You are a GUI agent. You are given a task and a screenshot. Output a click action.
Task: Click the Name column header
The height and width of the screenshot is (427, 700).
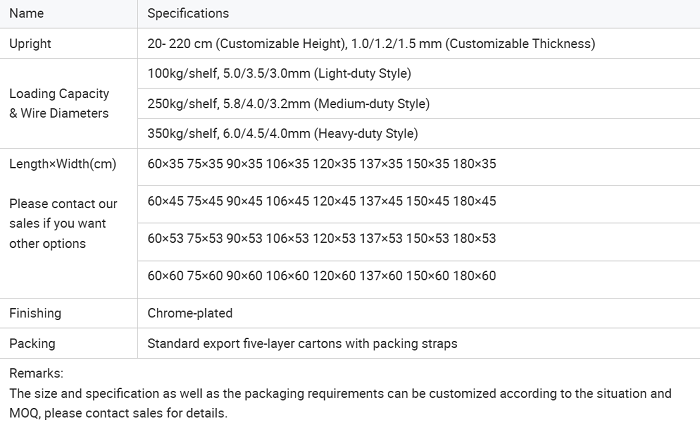pos(25,13)
